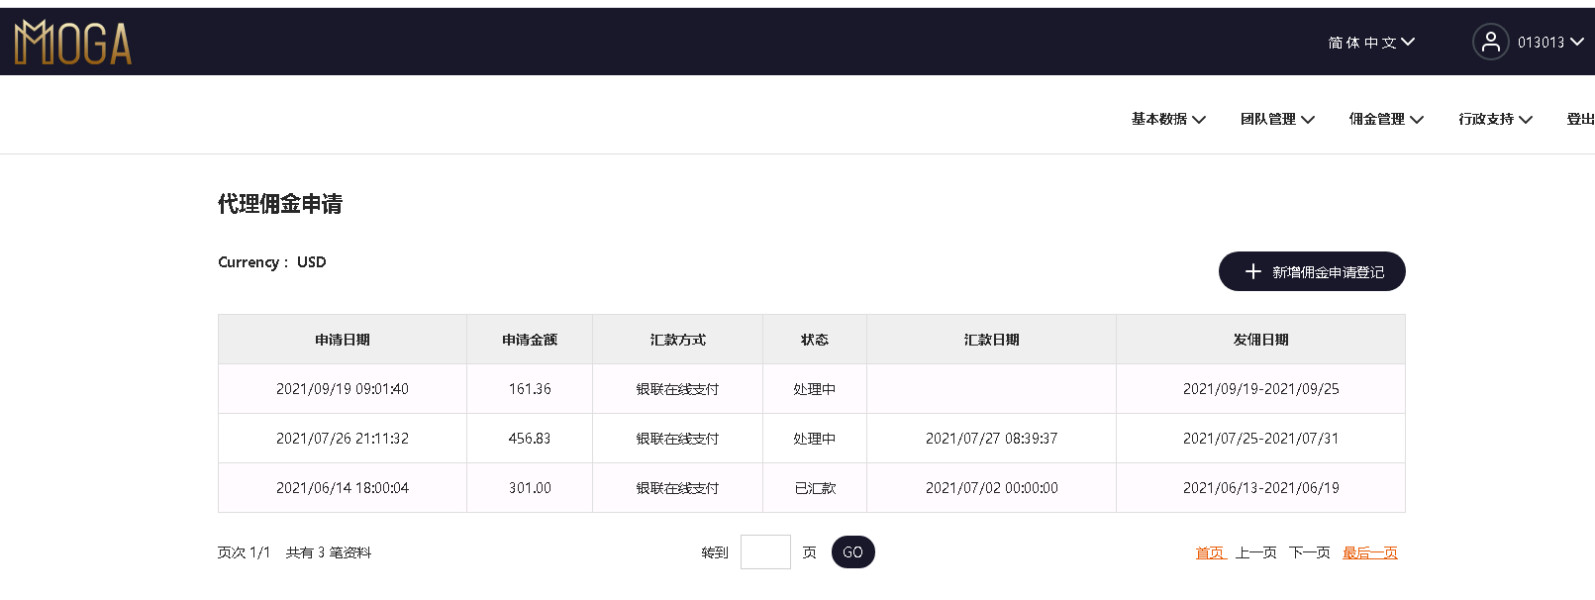
Task: Open the 简体中文 language dropdown
Action: pyautogui.click(x=1371, y=42)
